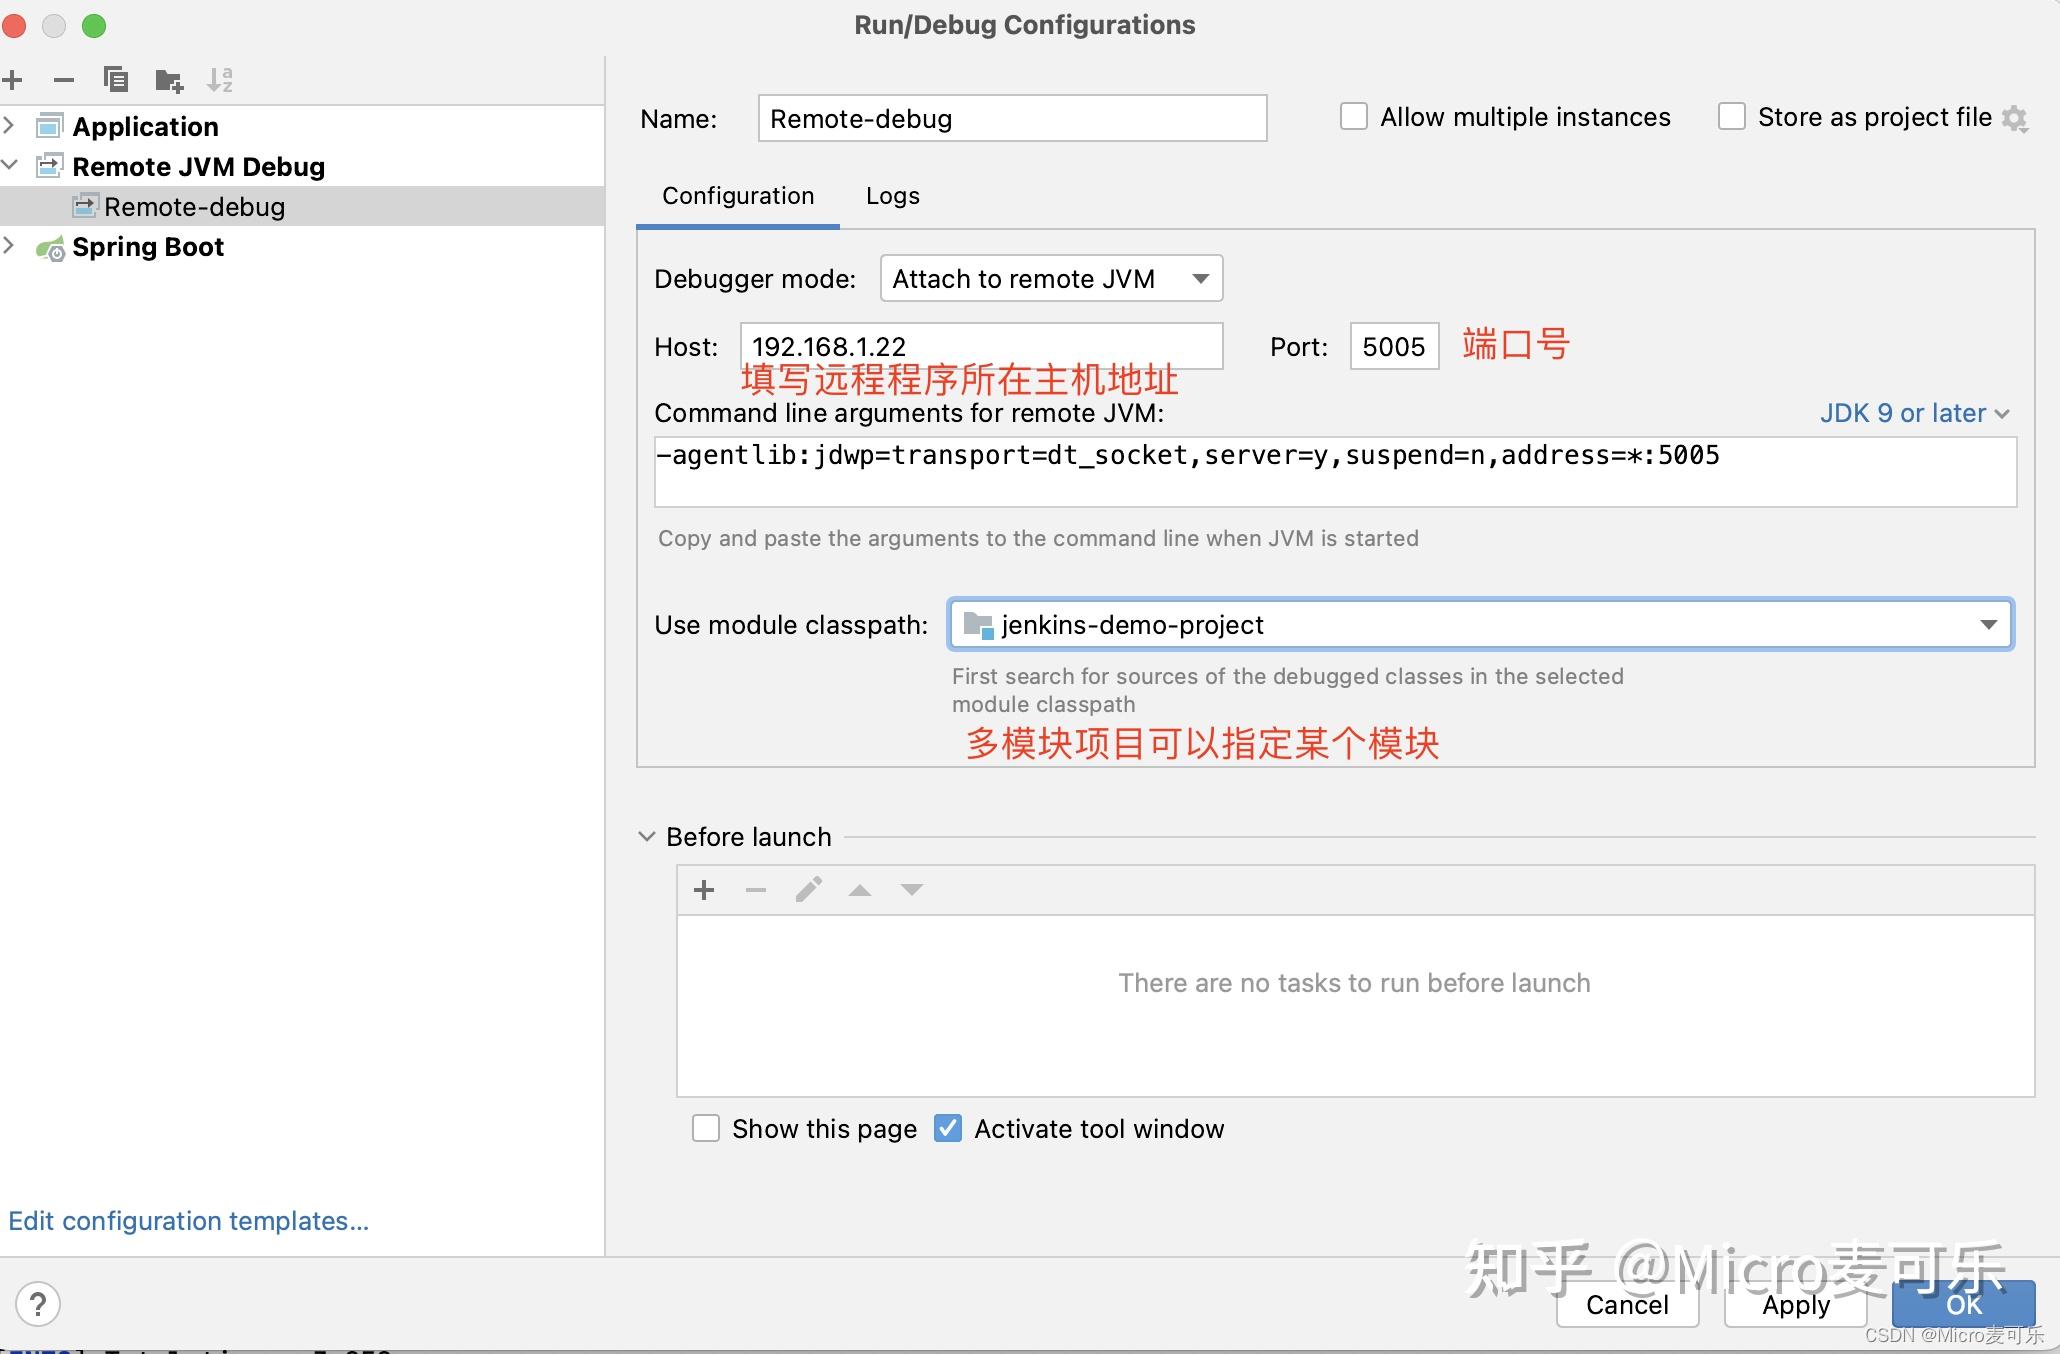Enable Allow multiple instances
The height and width of the screenshot is (1354, 2060).
pos(1353,116)
